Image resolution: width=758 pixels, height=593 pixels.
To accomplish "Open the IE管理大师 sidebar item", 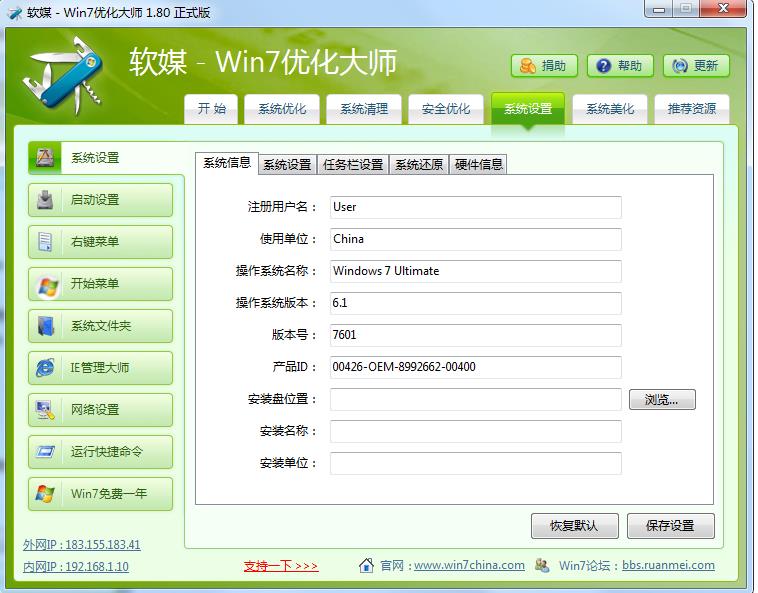I will point(101,368).
